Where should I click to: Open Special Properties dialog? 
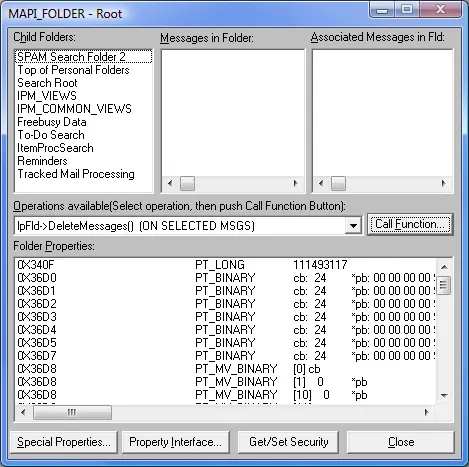64,442
